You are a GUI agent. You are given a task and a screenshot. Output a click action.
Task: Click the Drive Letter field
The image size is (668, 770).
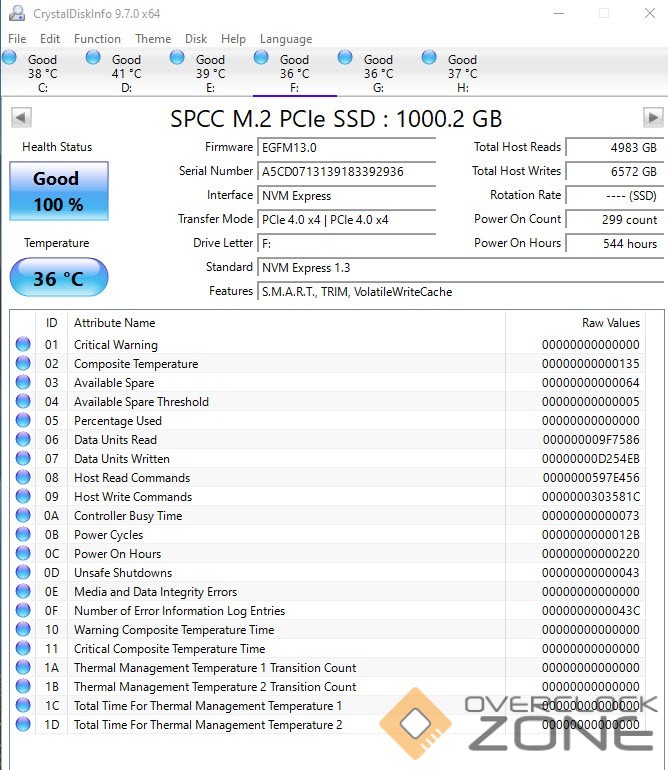click(x=347, y=244)
